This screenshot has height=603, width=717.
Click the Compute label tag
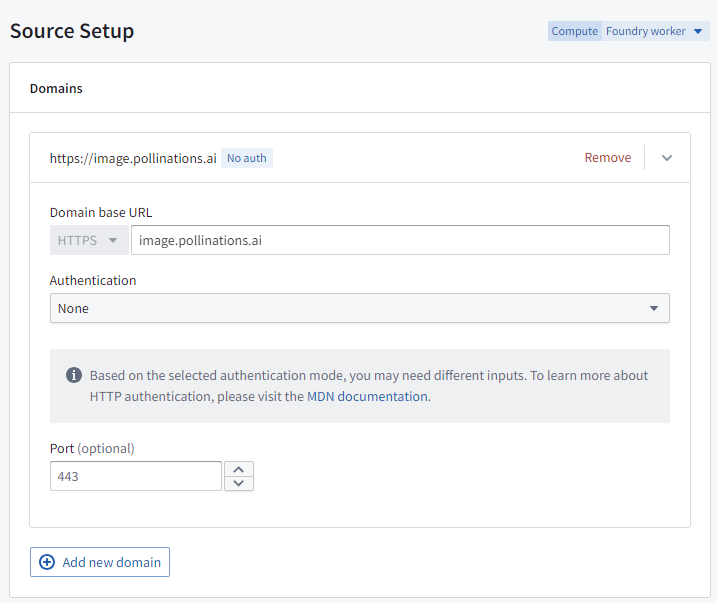[x=574, y=31]
